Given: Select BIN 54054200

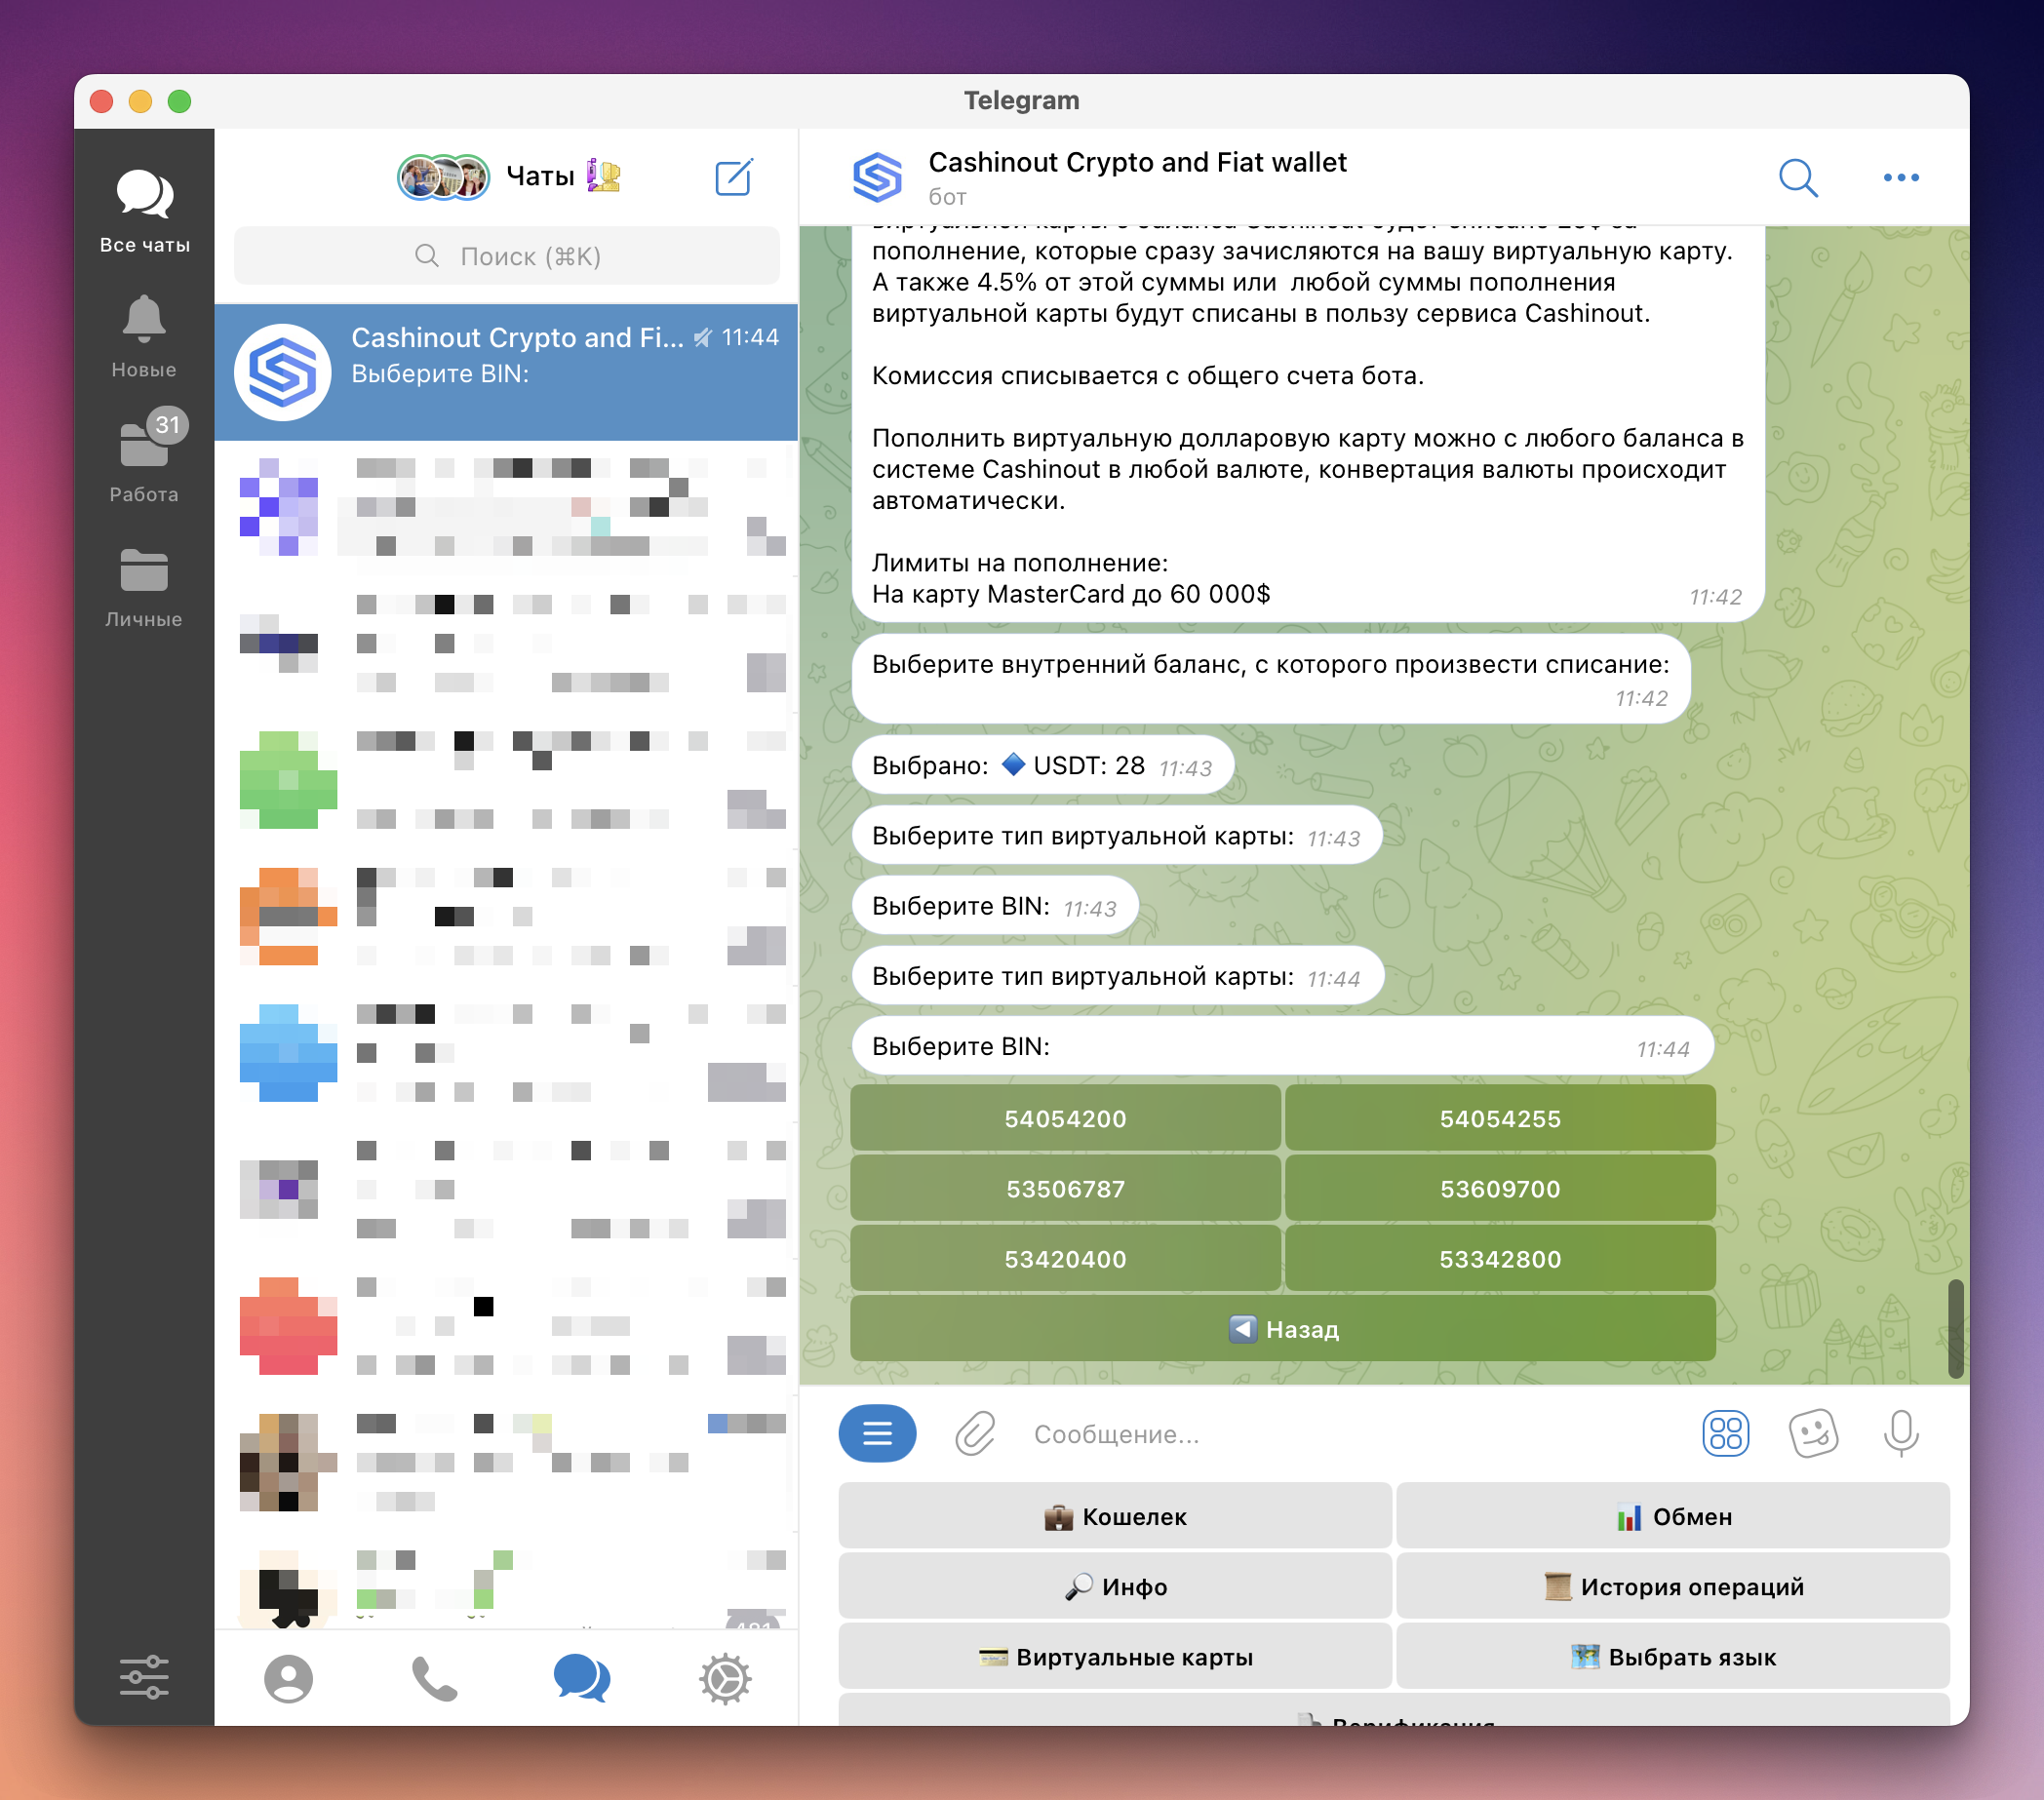Looking at the screenshot, I should pyautogui.click(x=1065, y=1118).
